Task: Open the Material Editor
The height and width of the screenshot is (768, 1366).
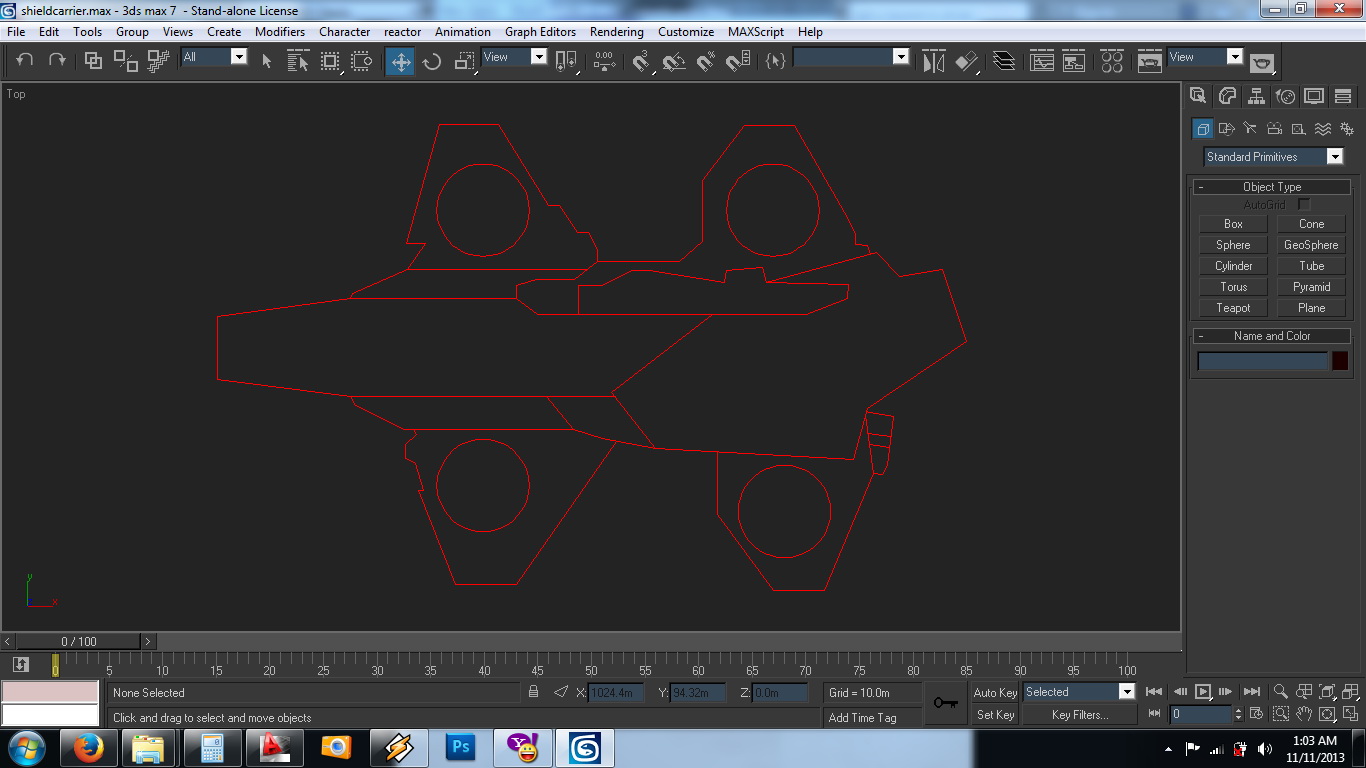Action: pyautogui.click(x=1112, y=61)
